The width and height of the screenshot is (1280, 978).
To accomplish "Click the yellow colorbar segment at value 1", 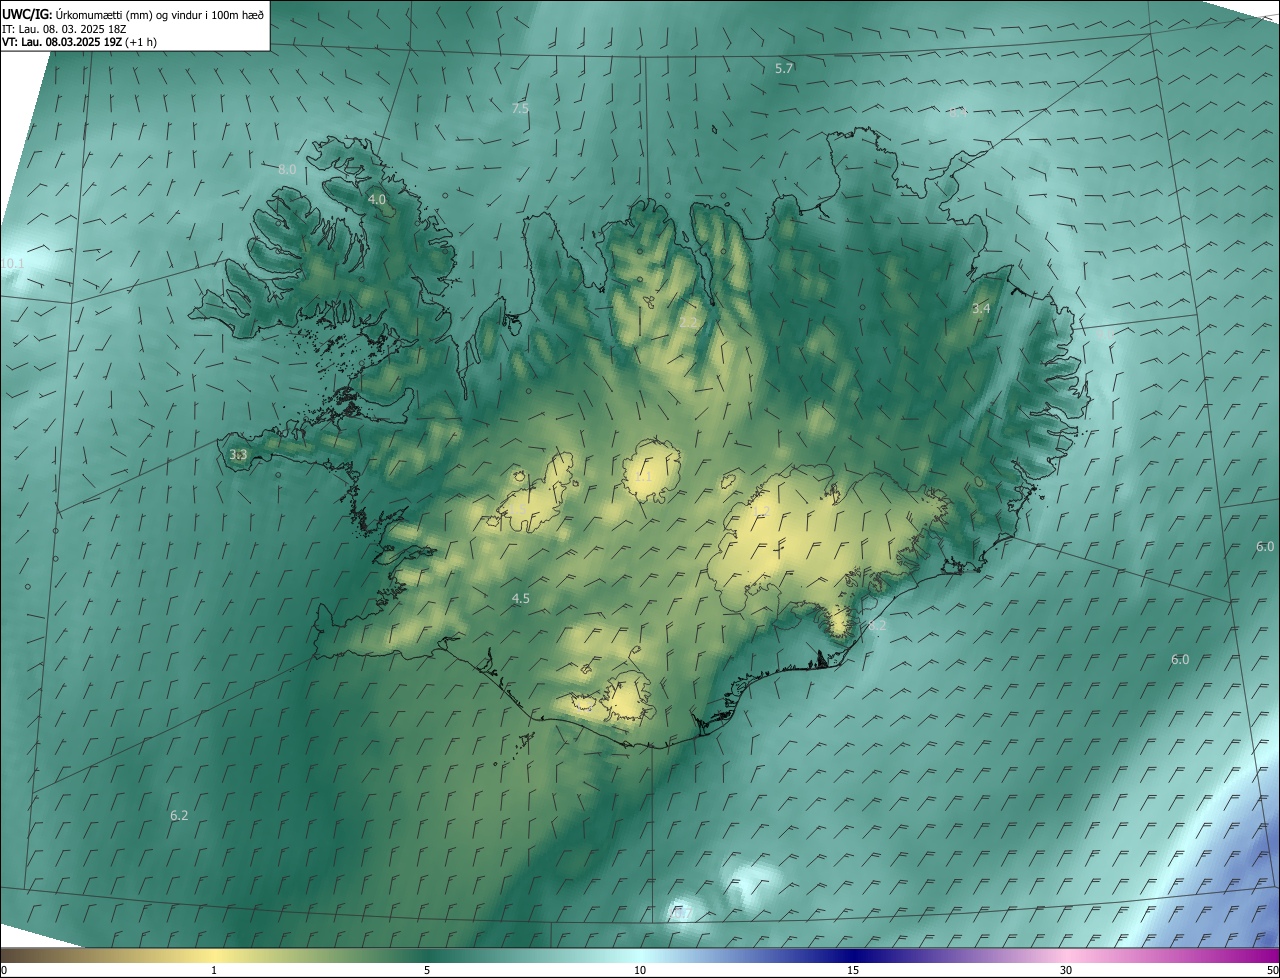I will click(x=214, y=955).
